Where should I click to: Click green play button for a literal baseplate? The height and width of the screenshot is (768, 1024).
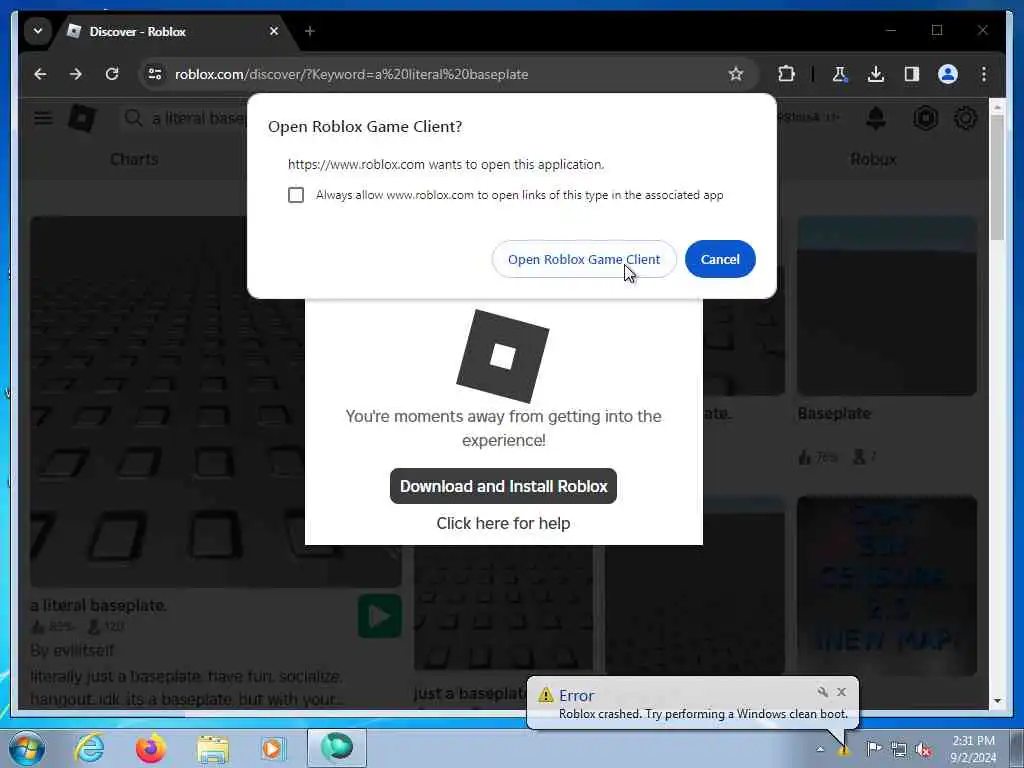click(379, 616)
